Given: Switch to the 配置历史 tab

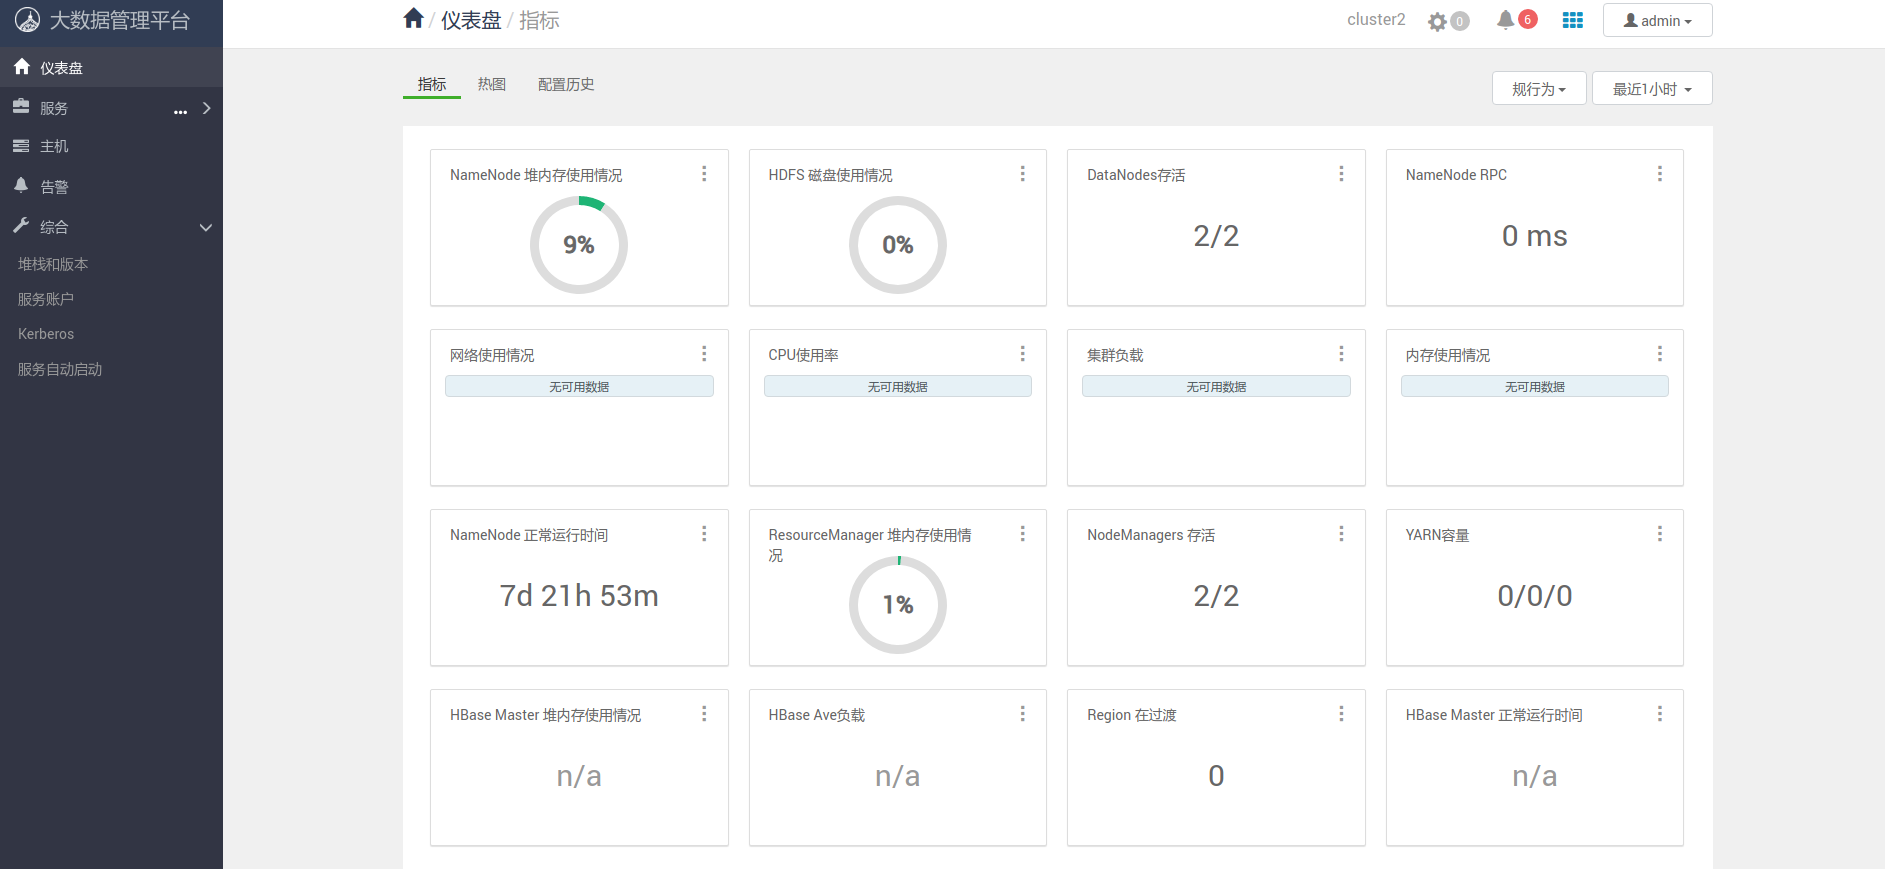Looking at the screenshot, I should tap(566, 85).
